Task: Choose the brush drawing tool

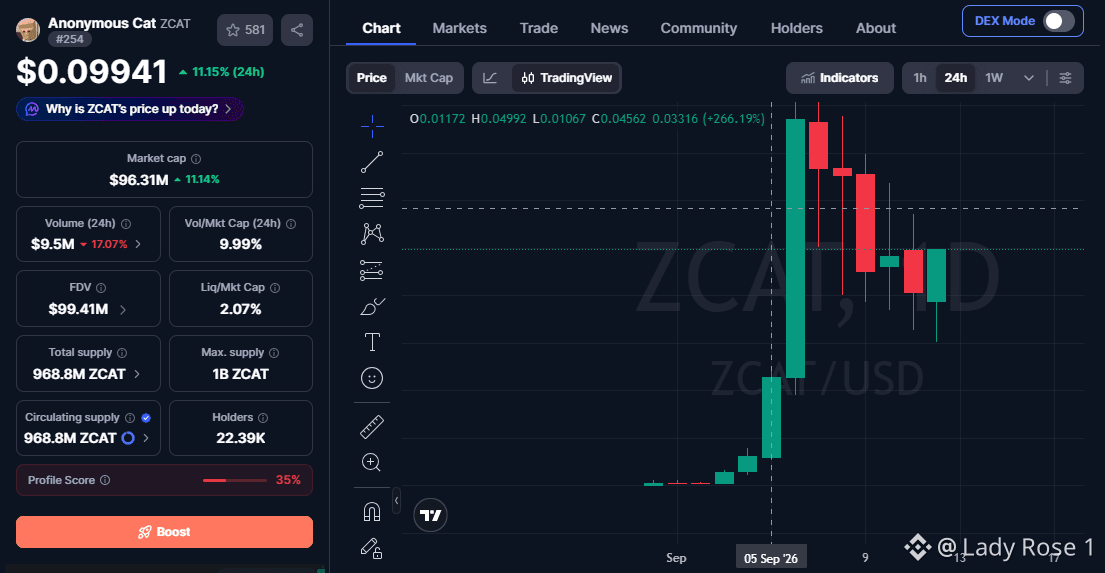Action: click(x=372, y=307)
